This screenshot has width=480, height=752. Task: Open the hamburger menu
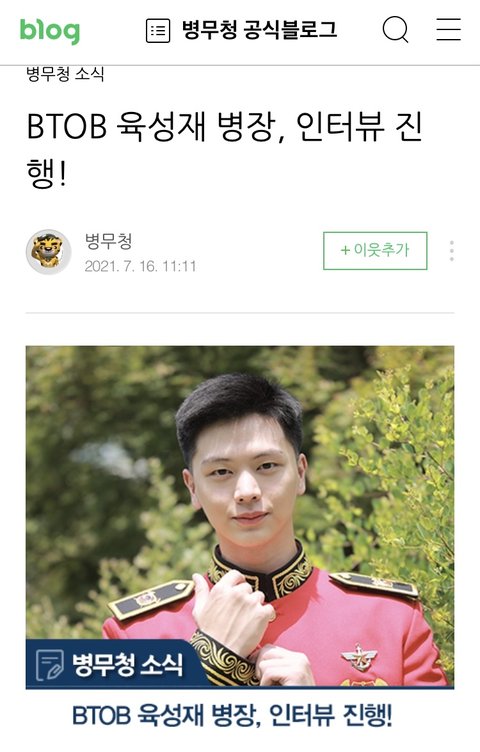pos(449,30)
